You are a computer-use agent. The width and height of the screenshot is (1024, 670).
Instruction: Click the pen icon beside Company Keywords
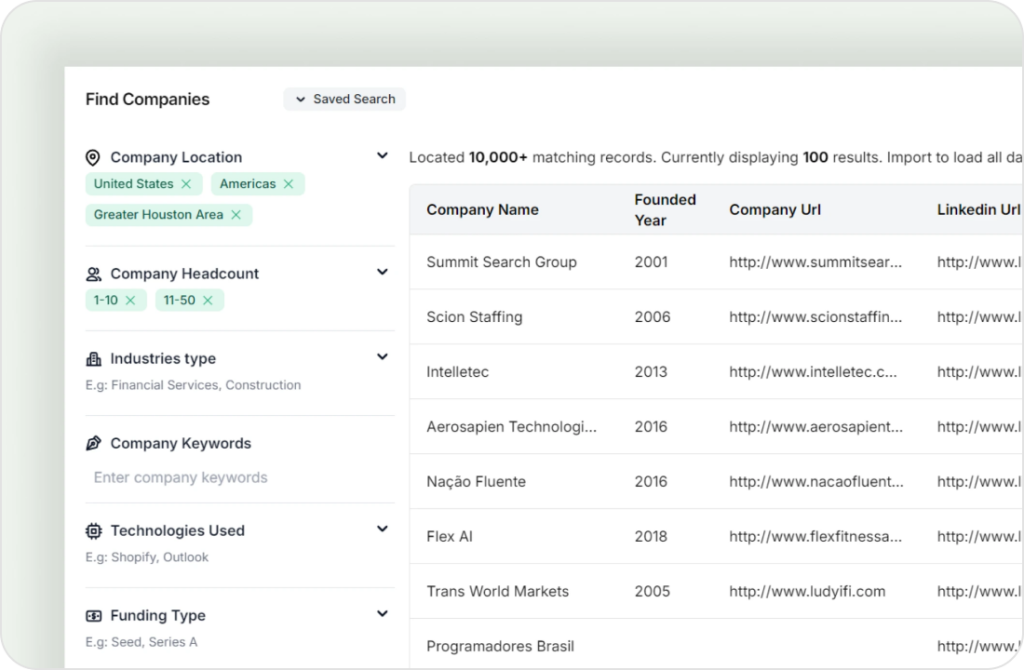coord(94,443)
